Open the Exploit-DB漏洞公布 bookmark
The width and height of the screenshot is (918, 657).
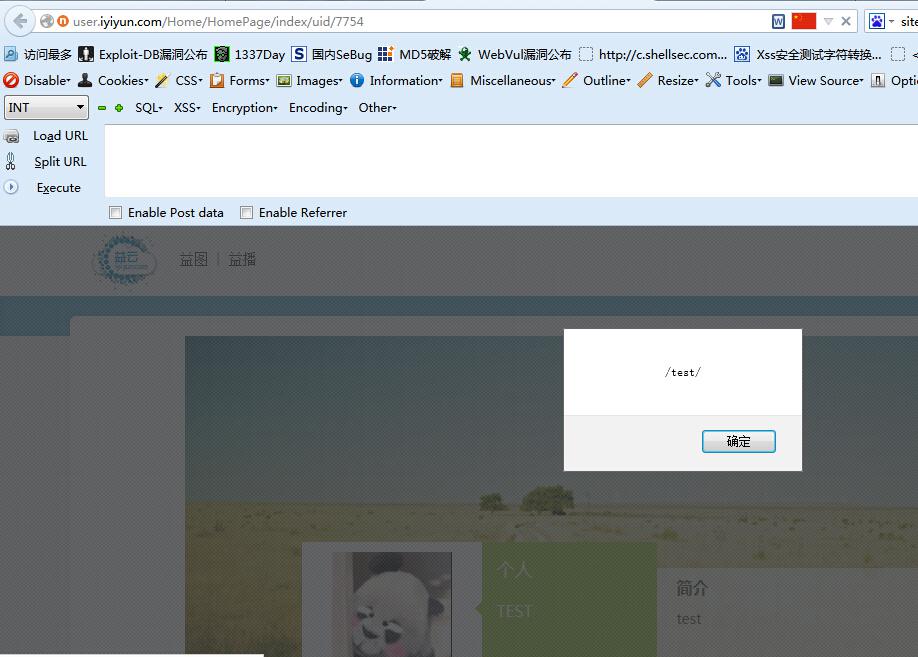pos(143,54)
